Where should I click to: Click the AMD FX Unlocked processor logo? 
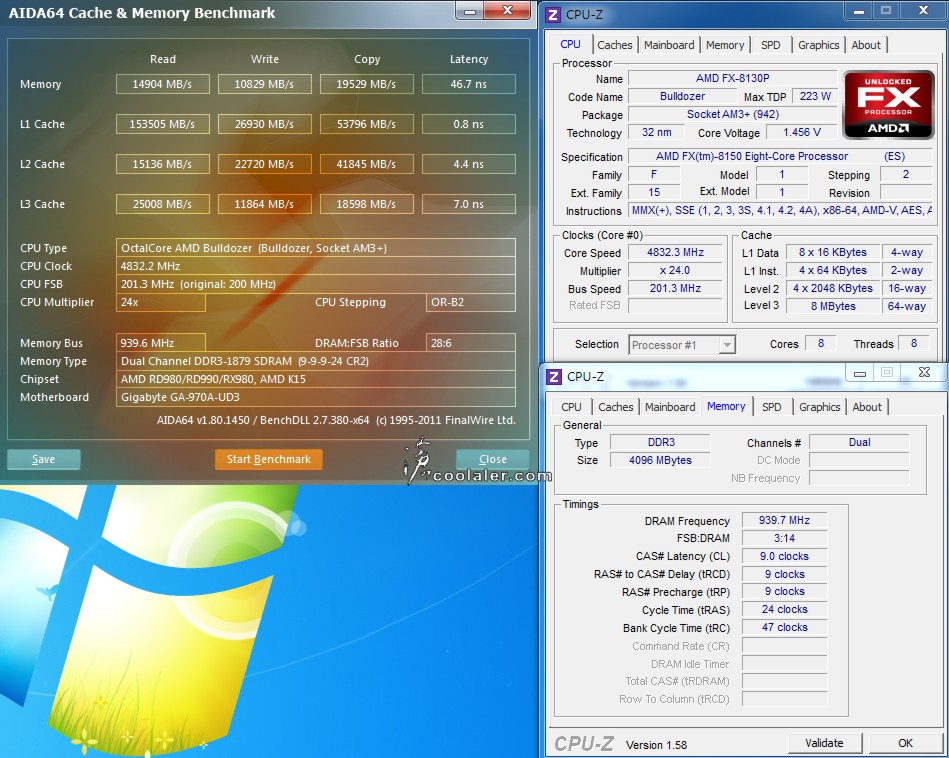coord(888,105)
